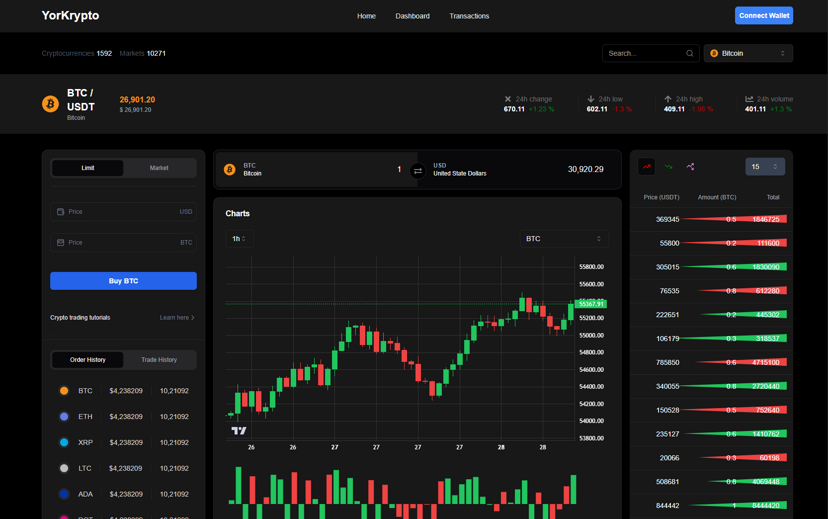Select order book row with price 508681
Viewport: 828px width, 519px height.
[x=711, y=482]
